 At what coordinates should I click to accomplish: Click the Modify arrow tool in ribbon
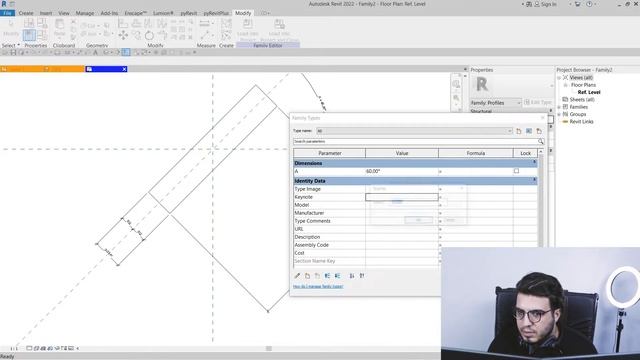11,29
